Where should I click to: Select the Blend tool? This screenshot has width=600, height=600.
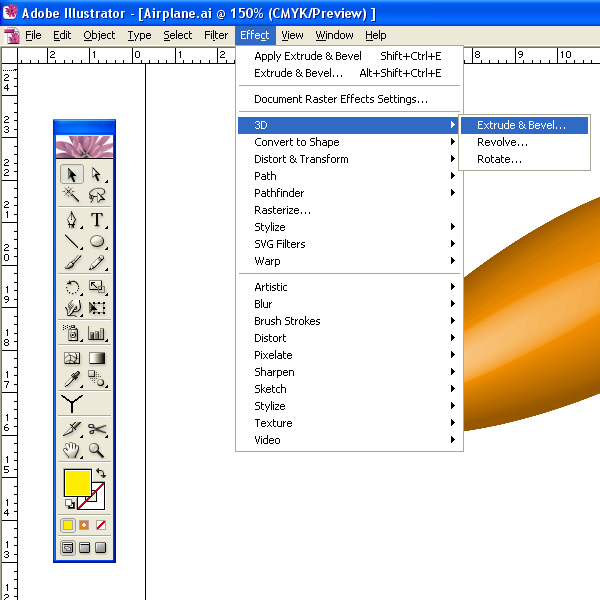click(x=97, y=379)
